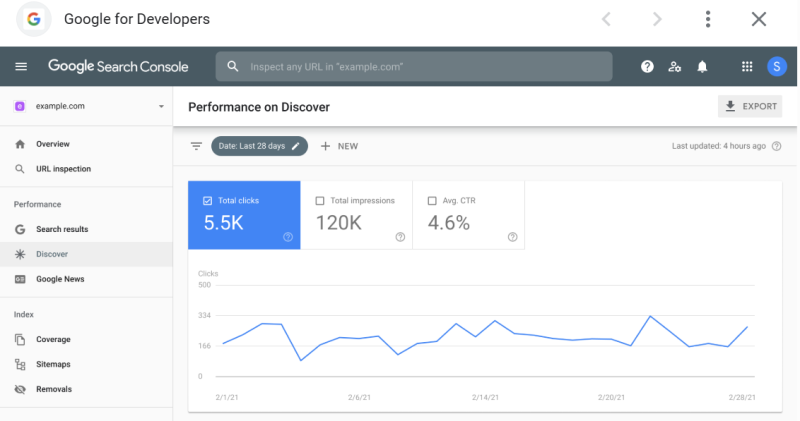Click the Performance section label in sidebar
Image resolution: width=800 pixels, height=421 pixels.
pos(37,204)
